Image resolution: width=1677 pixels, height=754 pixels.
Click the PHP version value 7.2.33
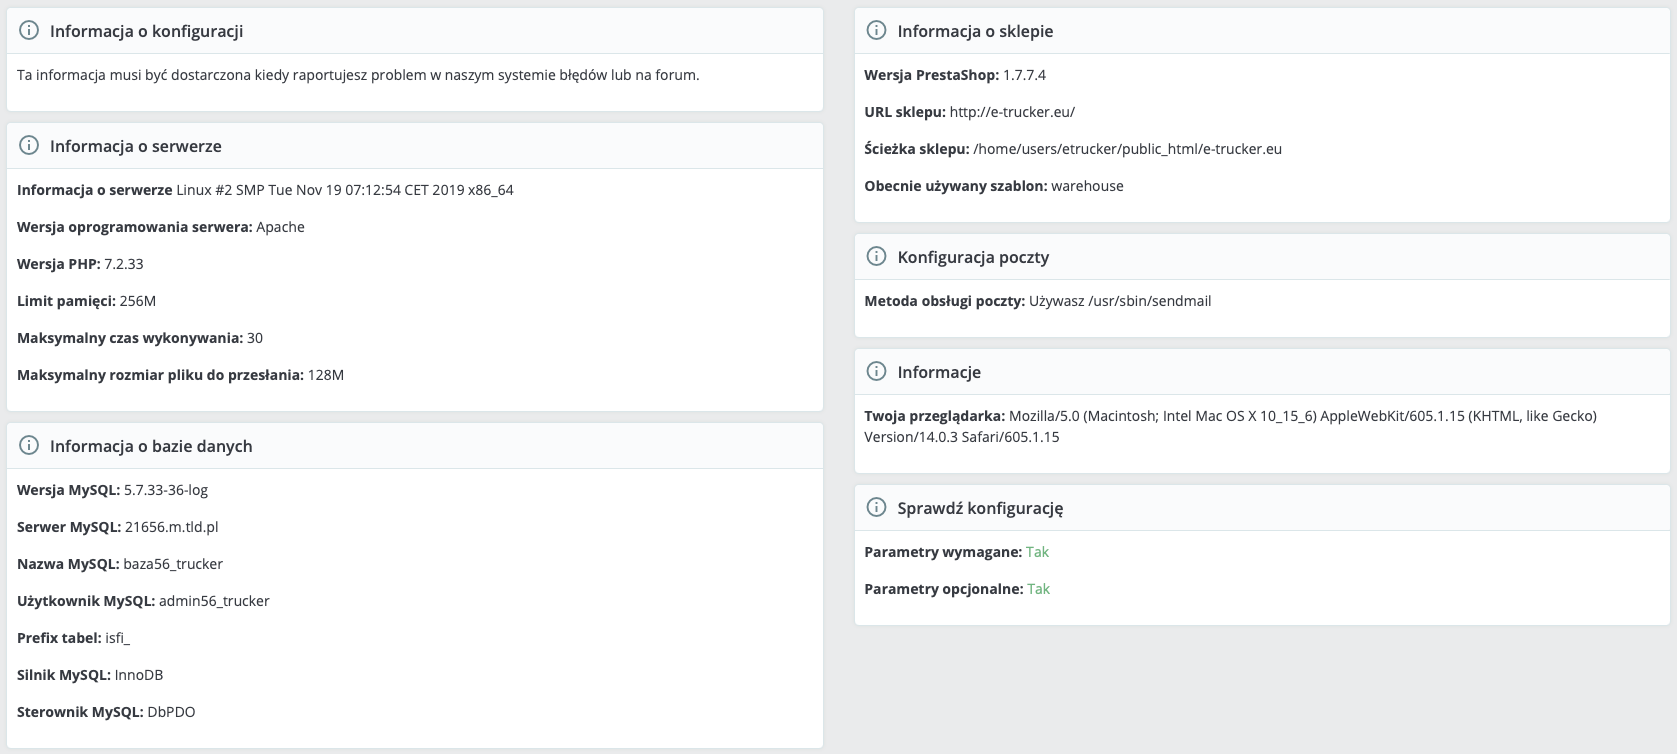click(x=124, y=264)
